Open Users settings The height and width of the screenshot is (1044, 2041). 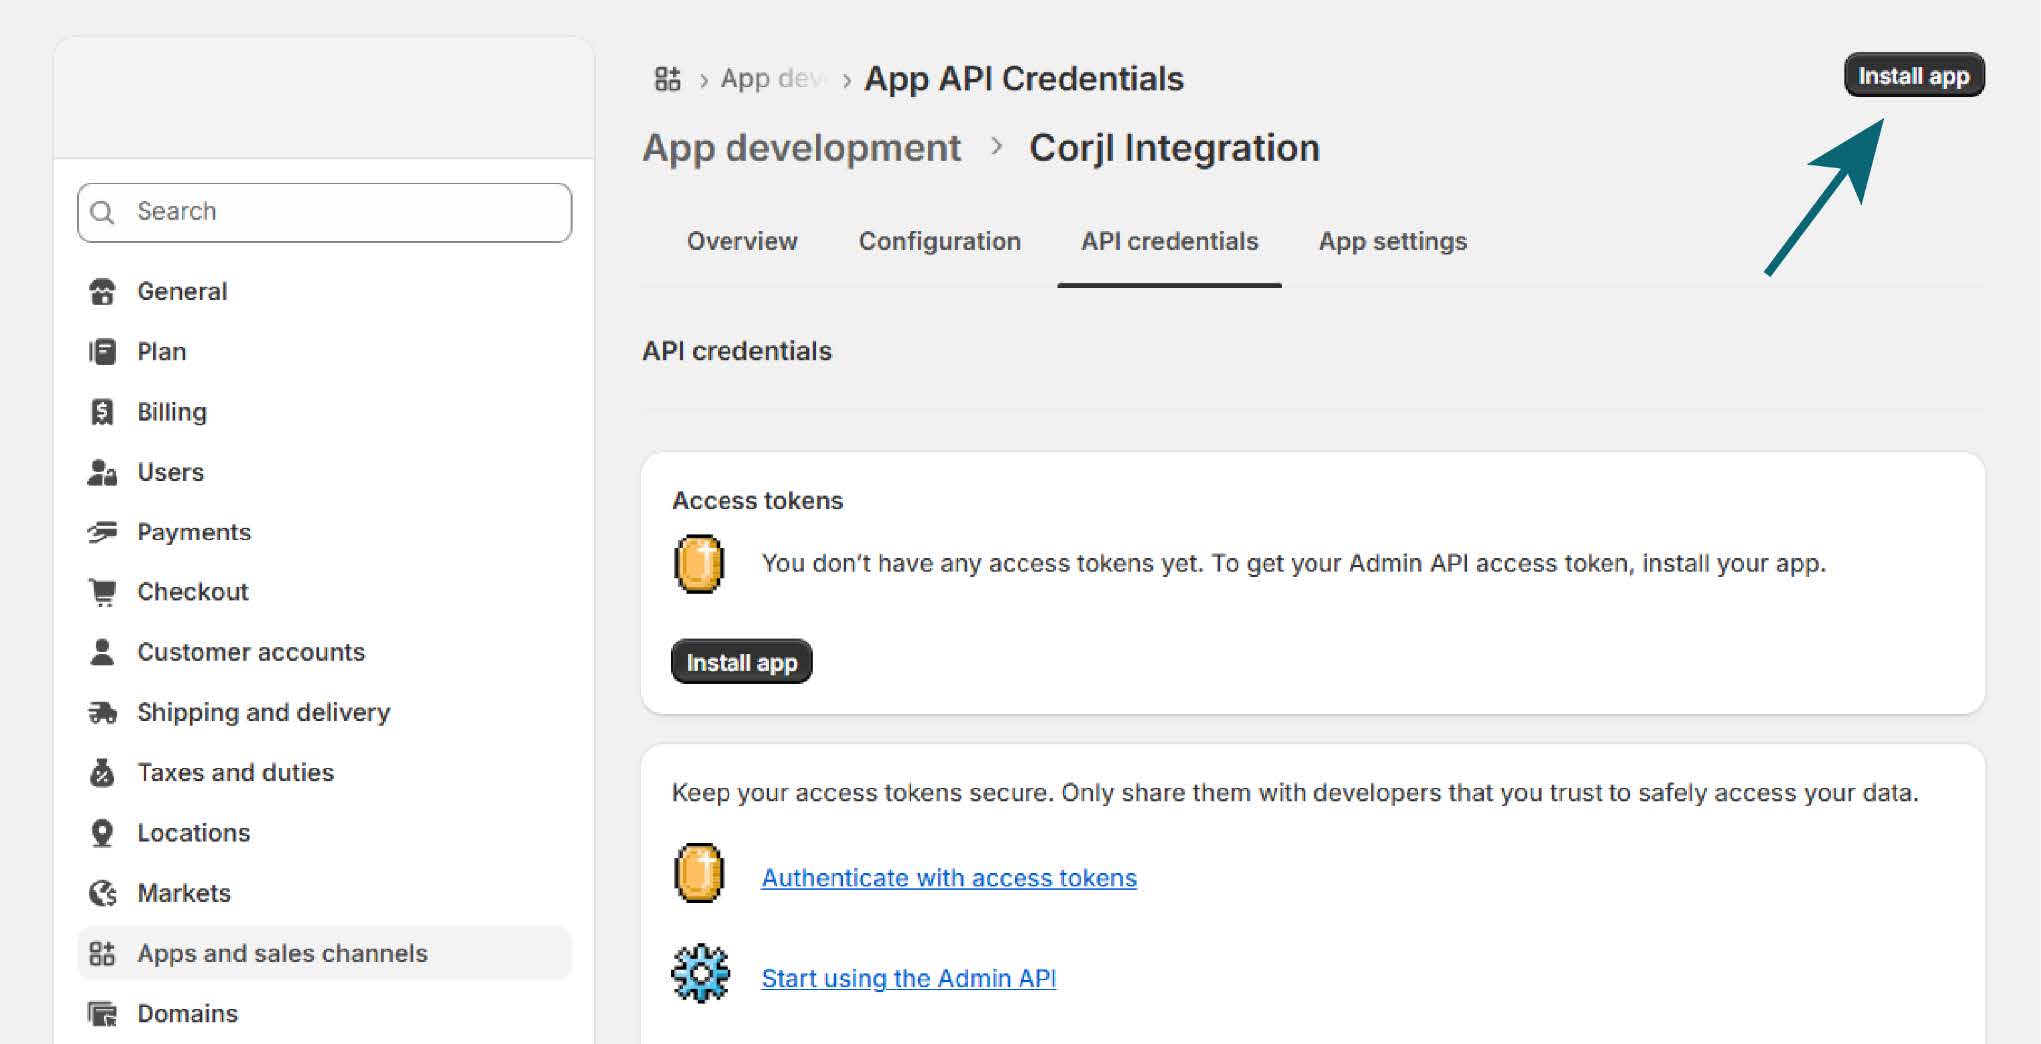point(324,472)
